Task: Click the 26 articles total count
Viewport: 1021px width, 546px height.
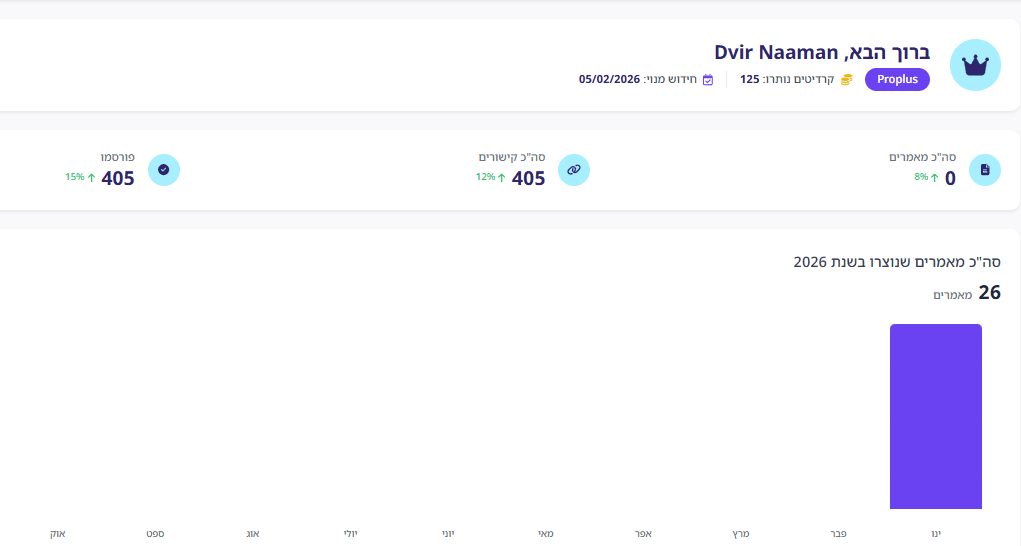Action: (x=989, y=293)
